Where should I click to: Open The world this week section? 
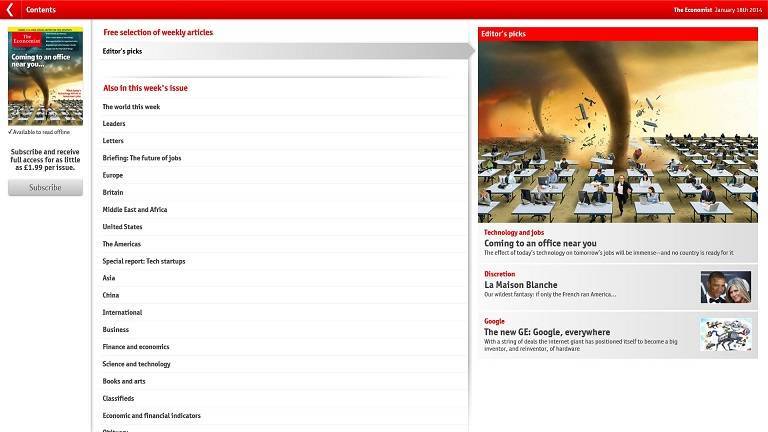tap(283, 107)
